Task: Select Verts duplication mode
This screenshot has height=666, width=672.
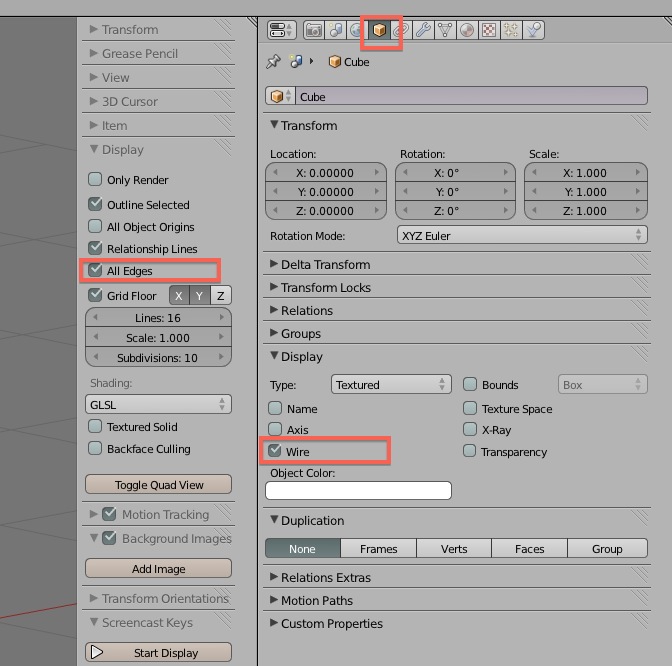Action: pos(454,549)
